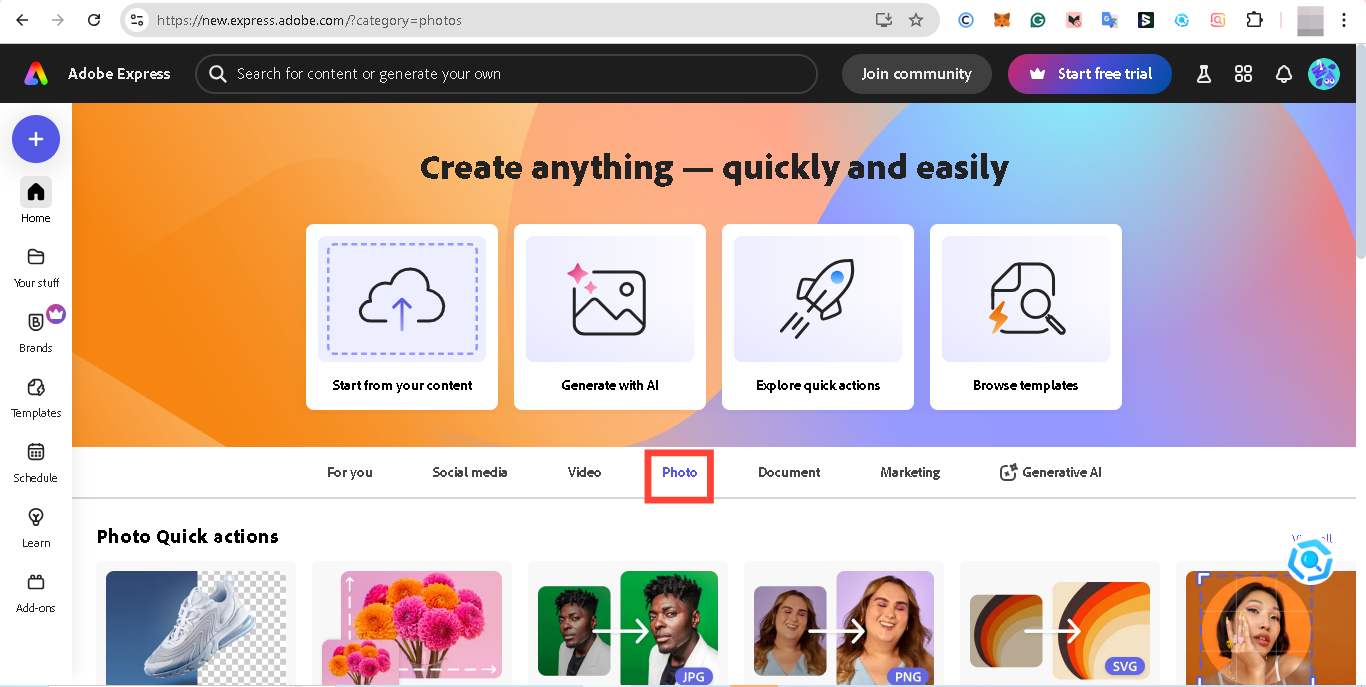This screenshot has height=687, width=1366.
Task: Click the MetaMask fox extension icon
Action: pyautogui.click(x=1001, y=20)
